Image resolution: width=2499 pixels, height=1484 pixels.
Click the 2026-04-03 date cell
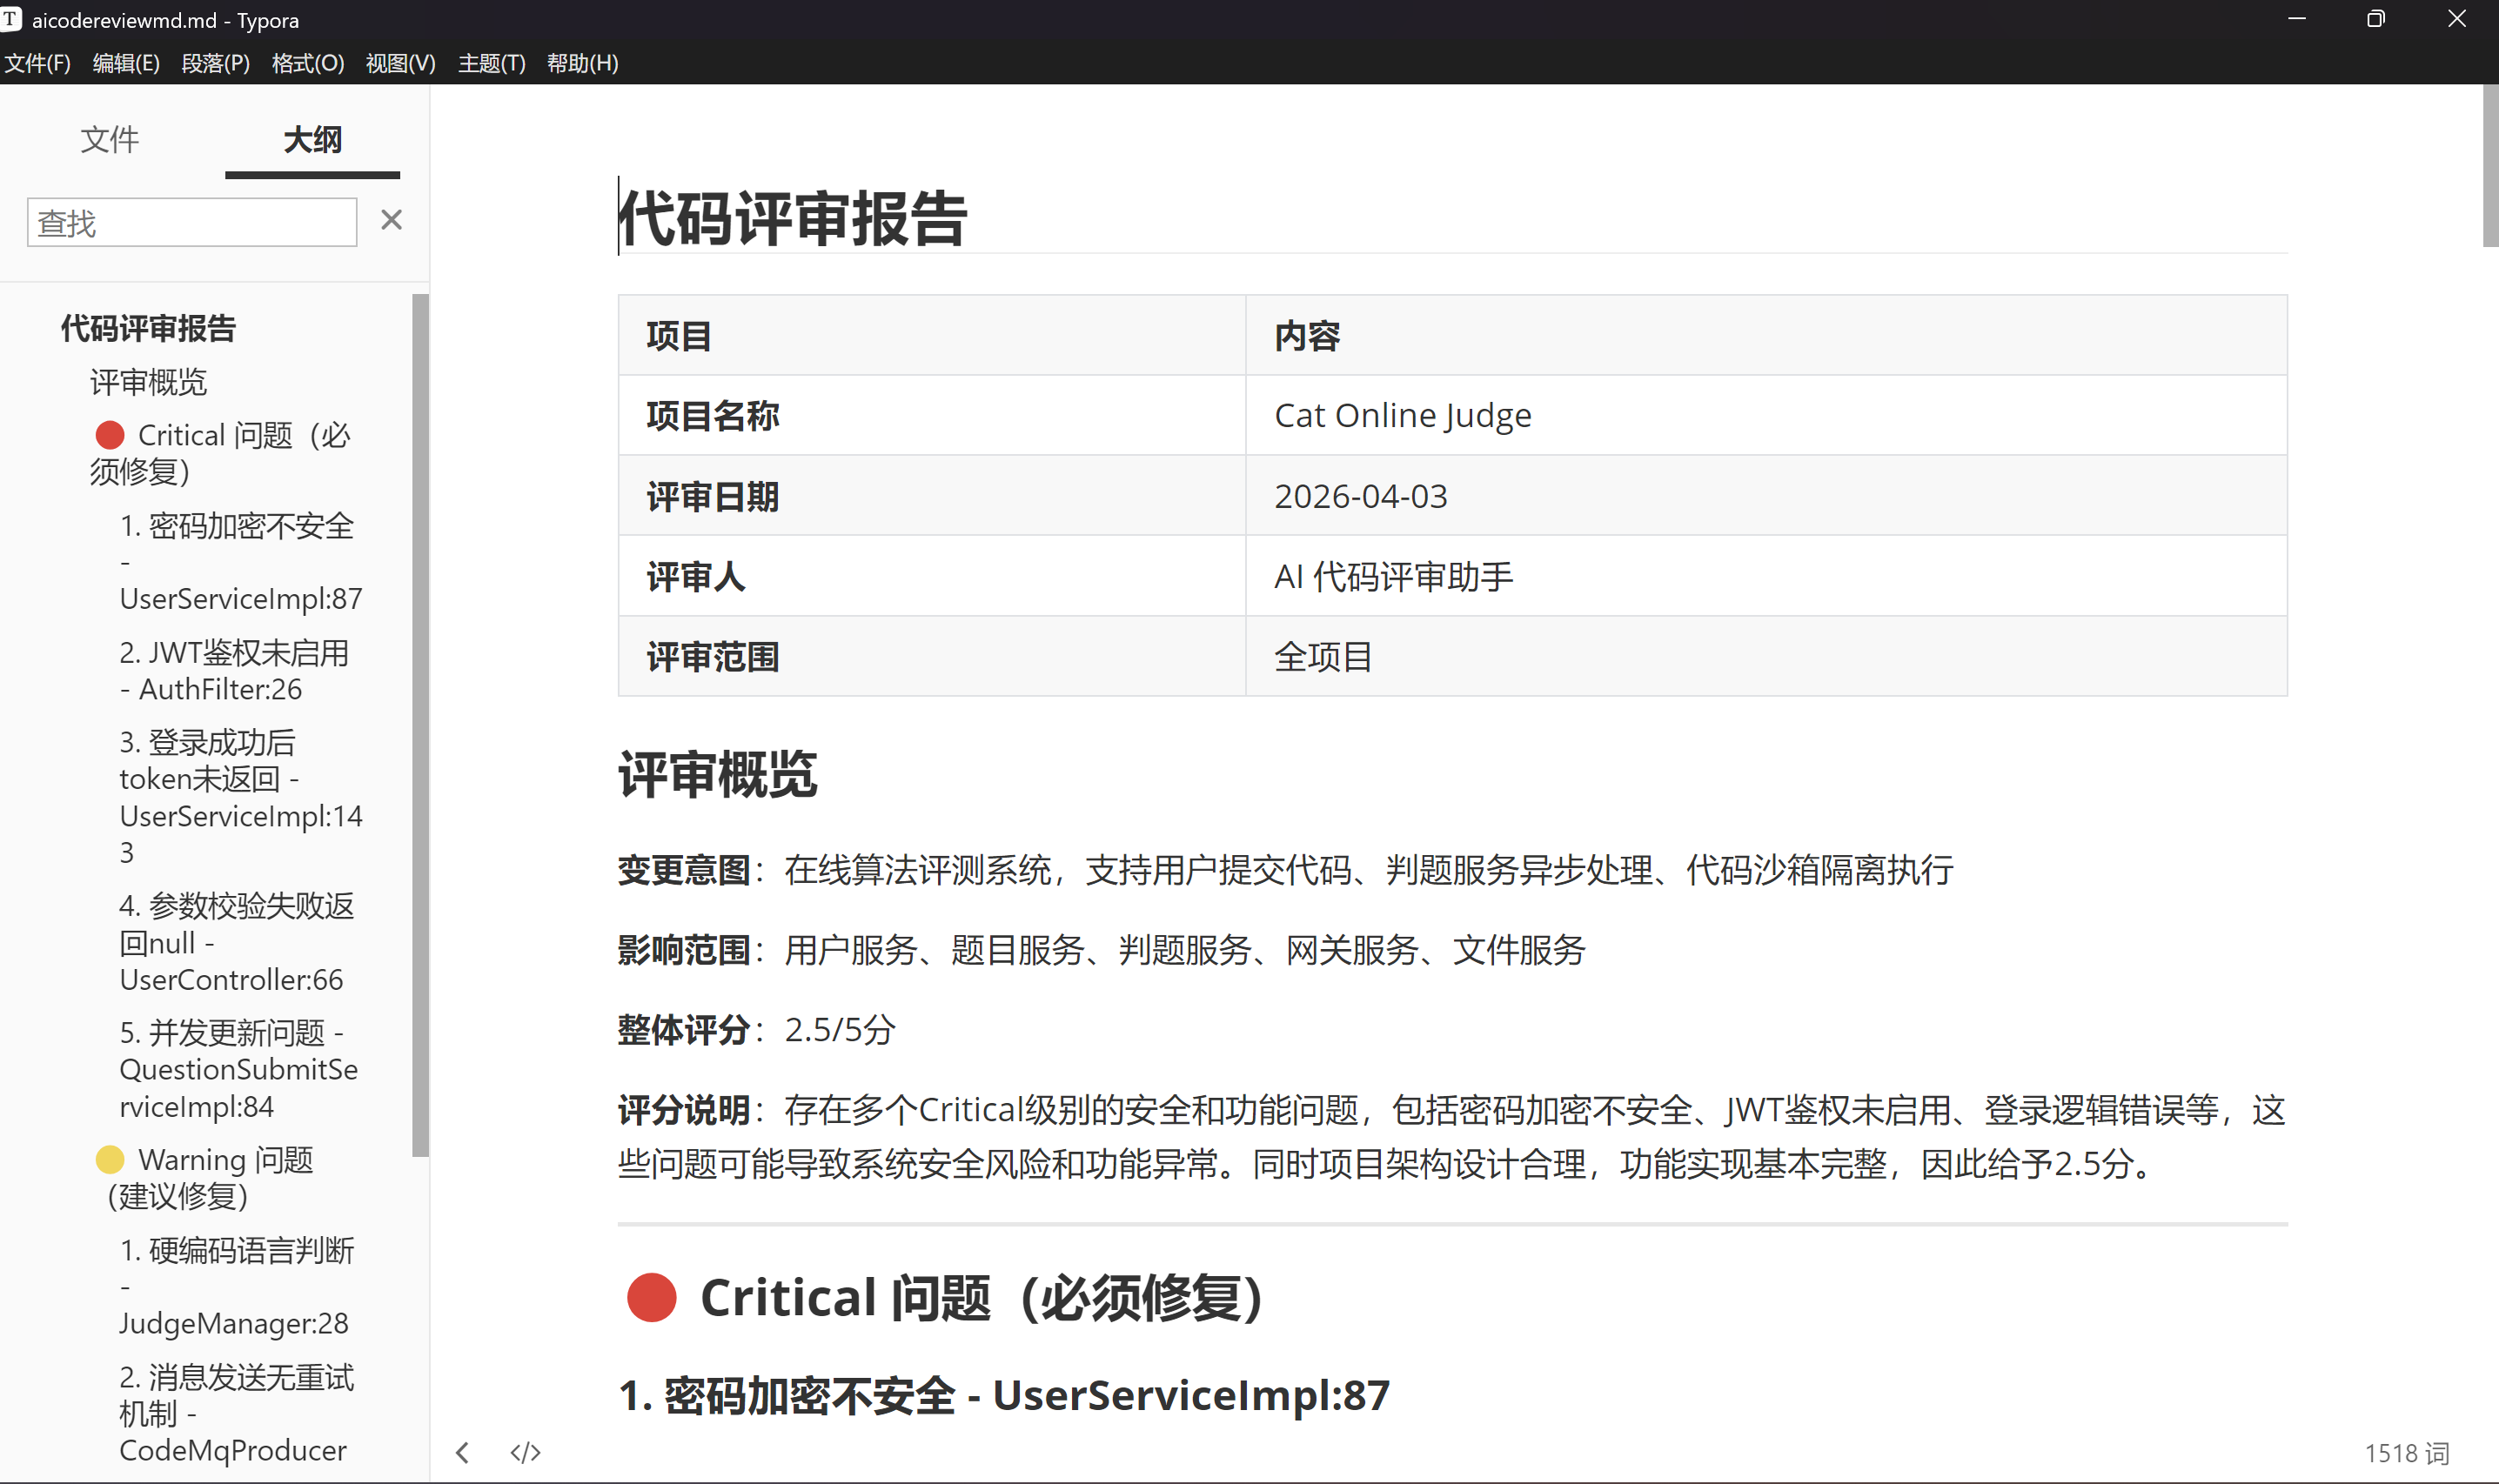tap(1766, 496)
